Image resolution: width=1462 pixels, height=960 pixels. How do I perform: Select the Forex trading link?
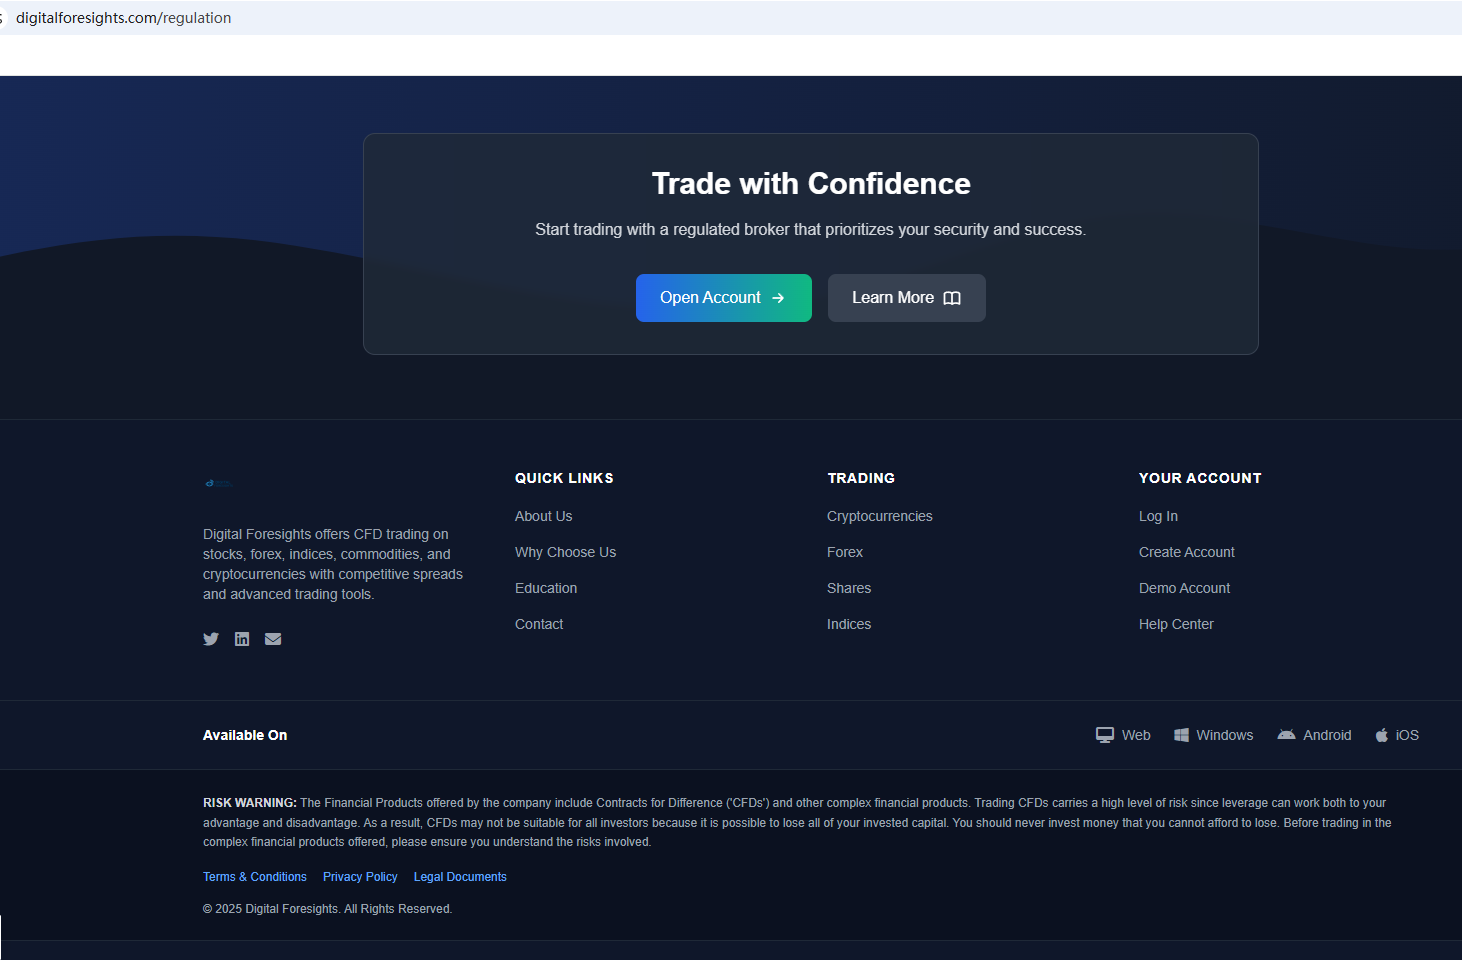point(845,552)
